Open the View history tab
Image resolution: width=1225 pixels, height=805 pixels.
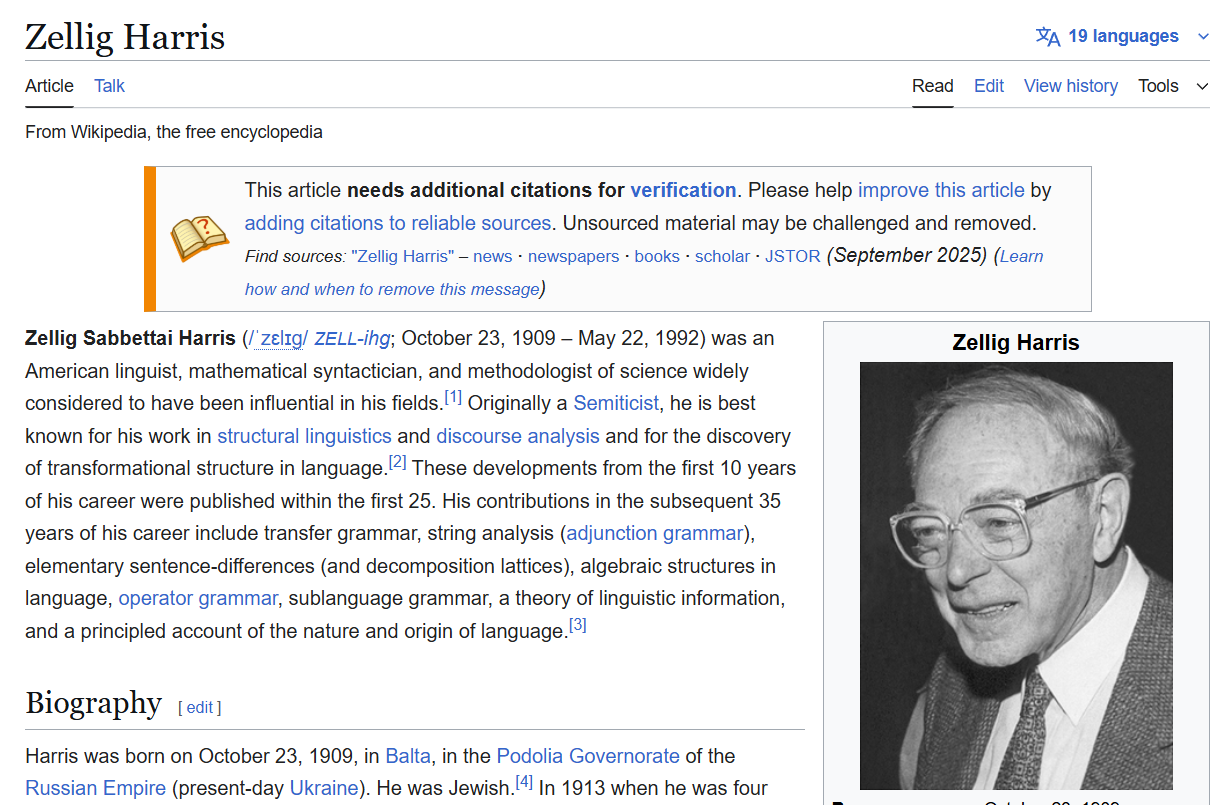(1070, 86)
